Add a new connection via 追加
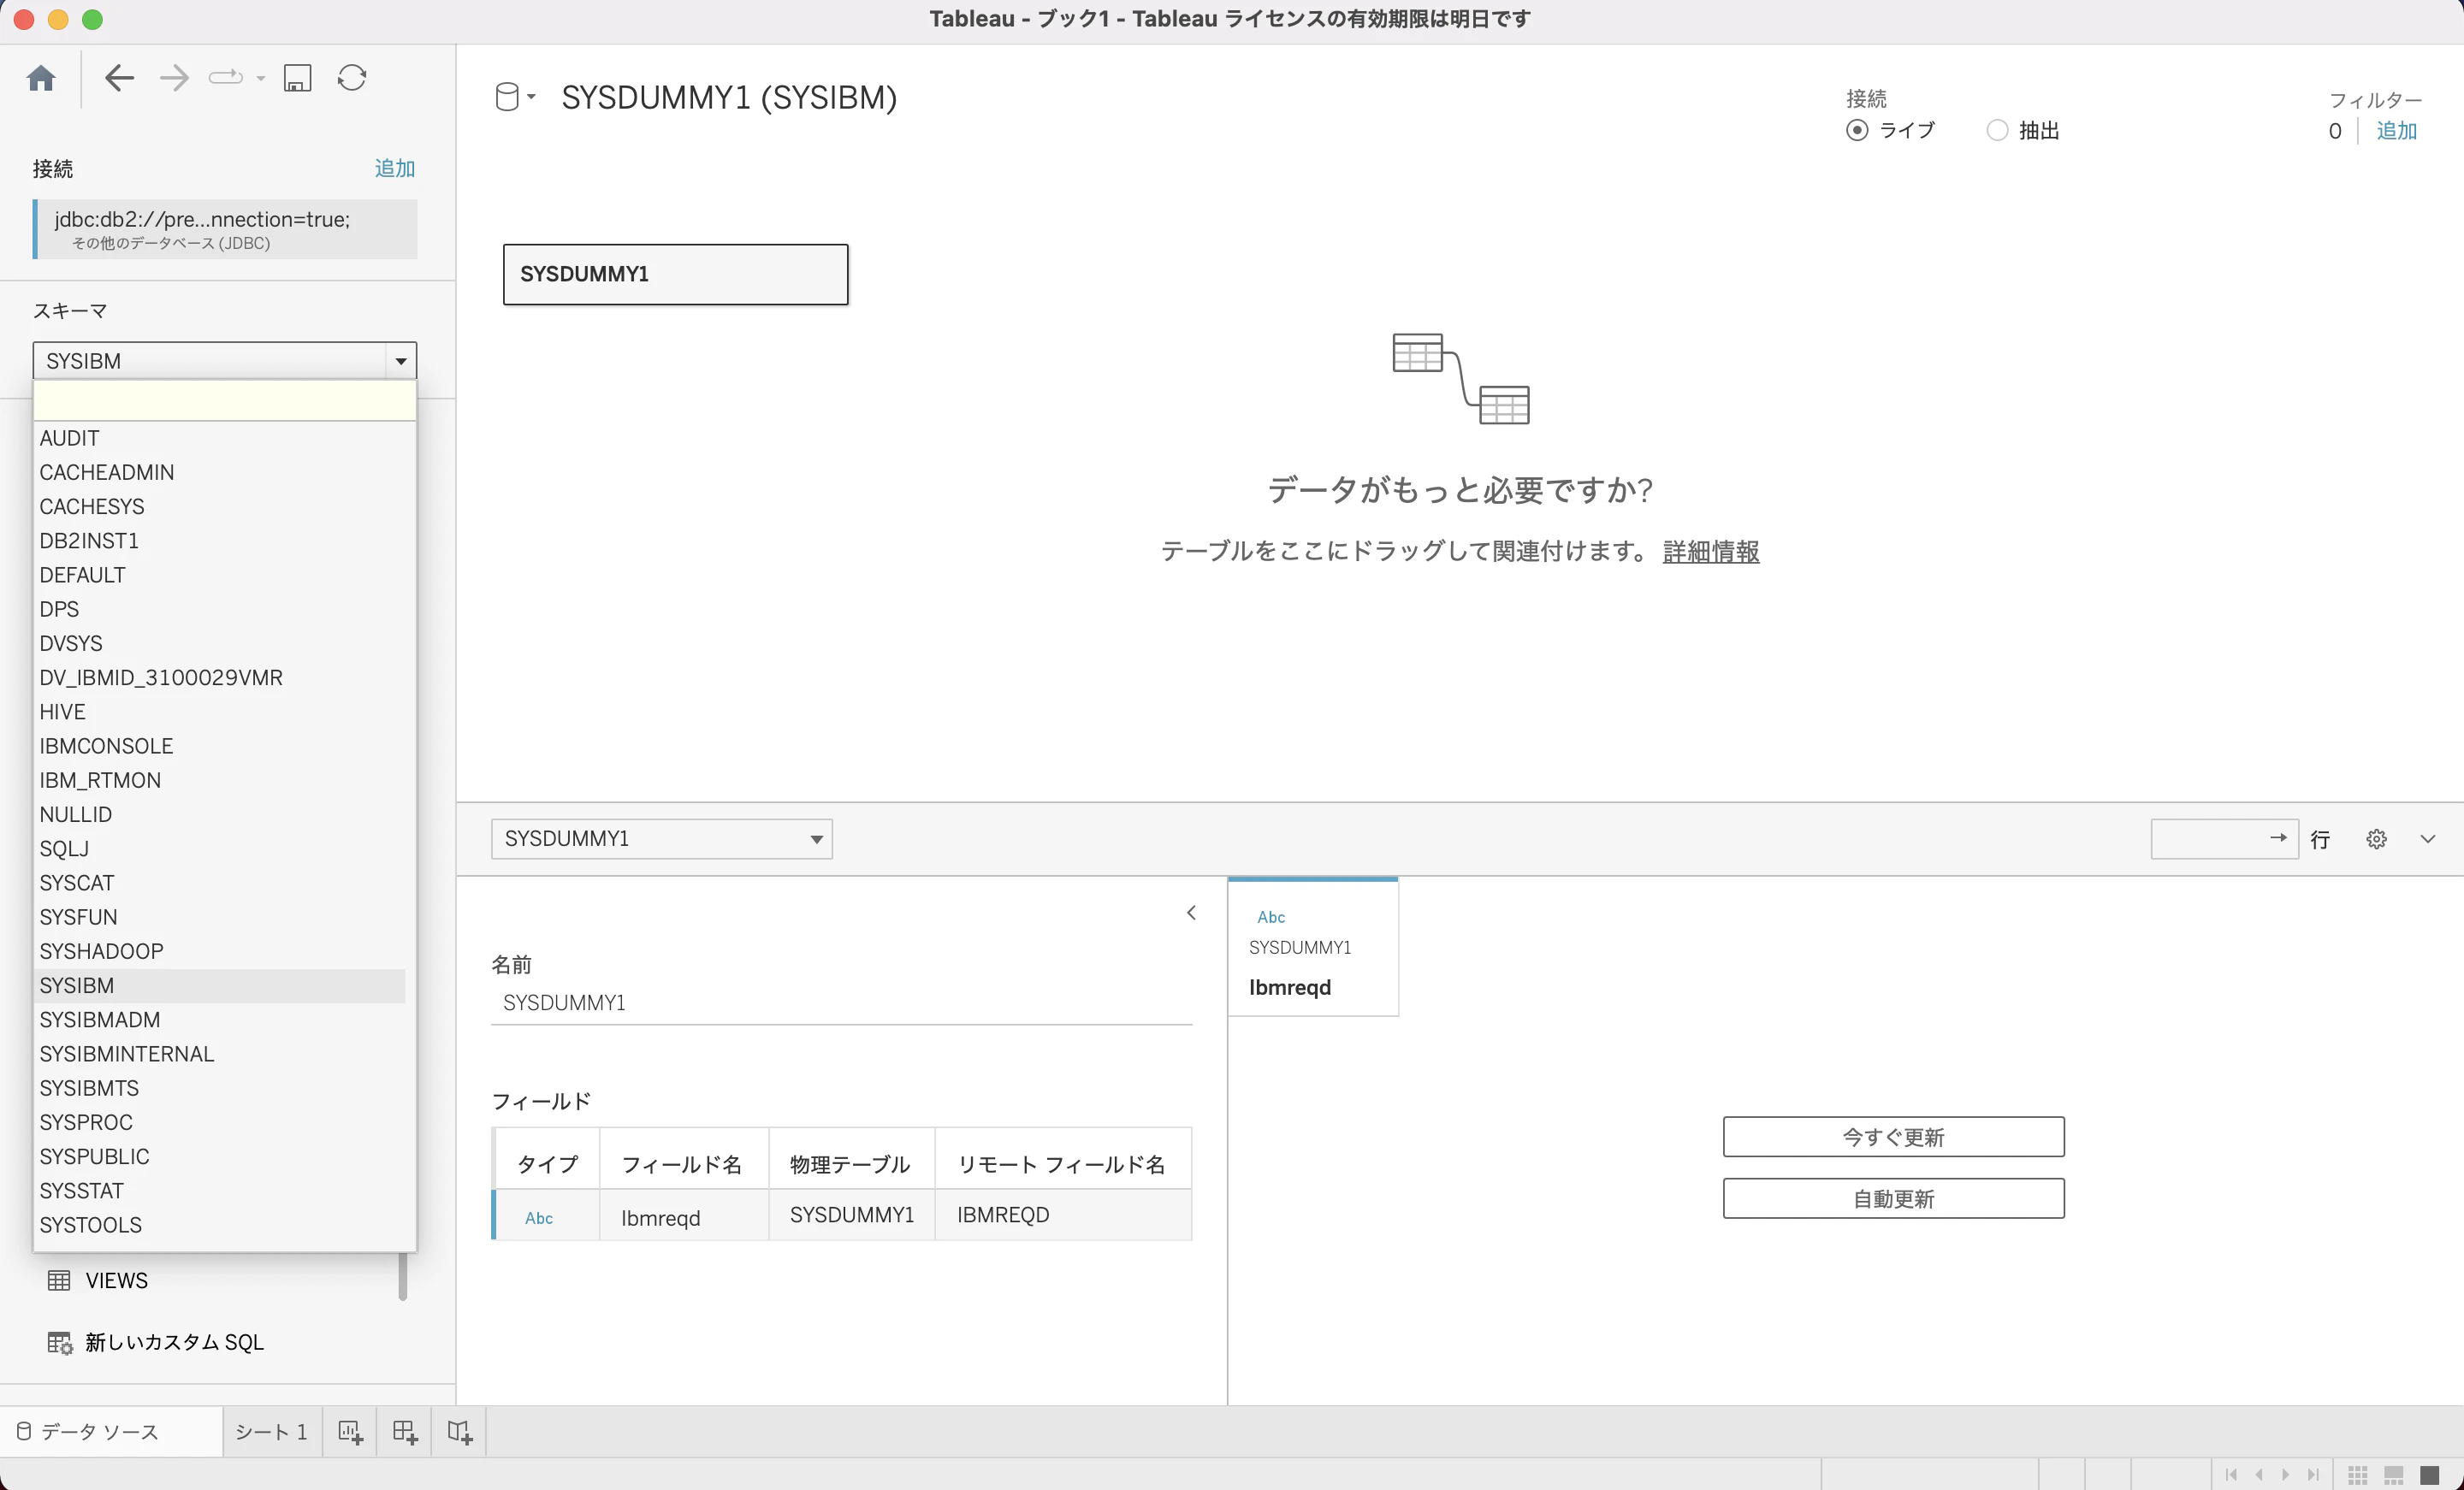The width and height of the screenshot is (2464, 1490). [x=395, y=168]
